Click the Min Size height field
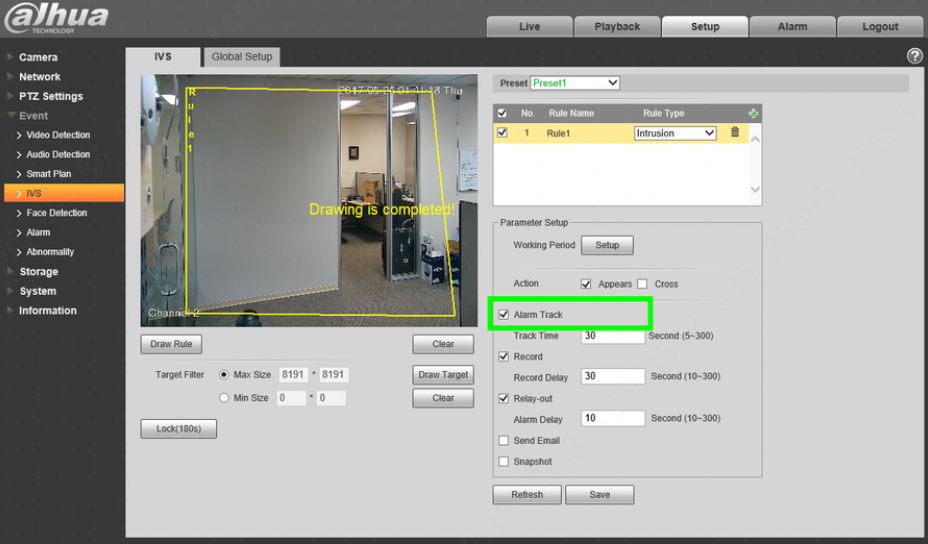Screen dimensions: 928x544 (x=331, y=398)
